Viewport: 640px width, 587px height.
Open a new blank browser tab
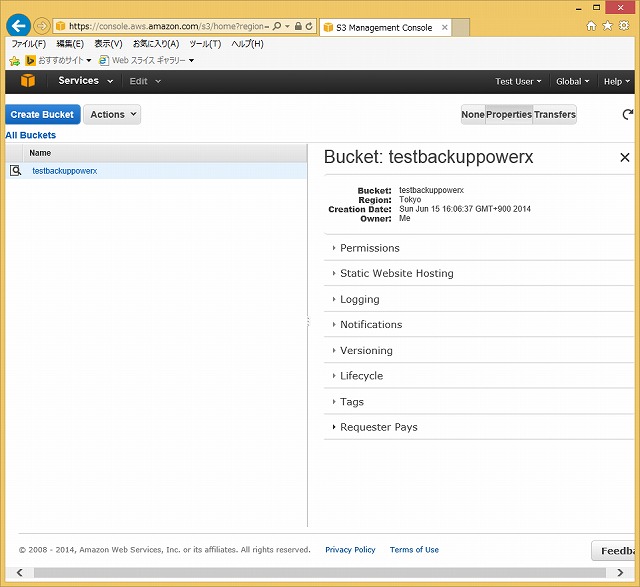(x=461, y=27)
